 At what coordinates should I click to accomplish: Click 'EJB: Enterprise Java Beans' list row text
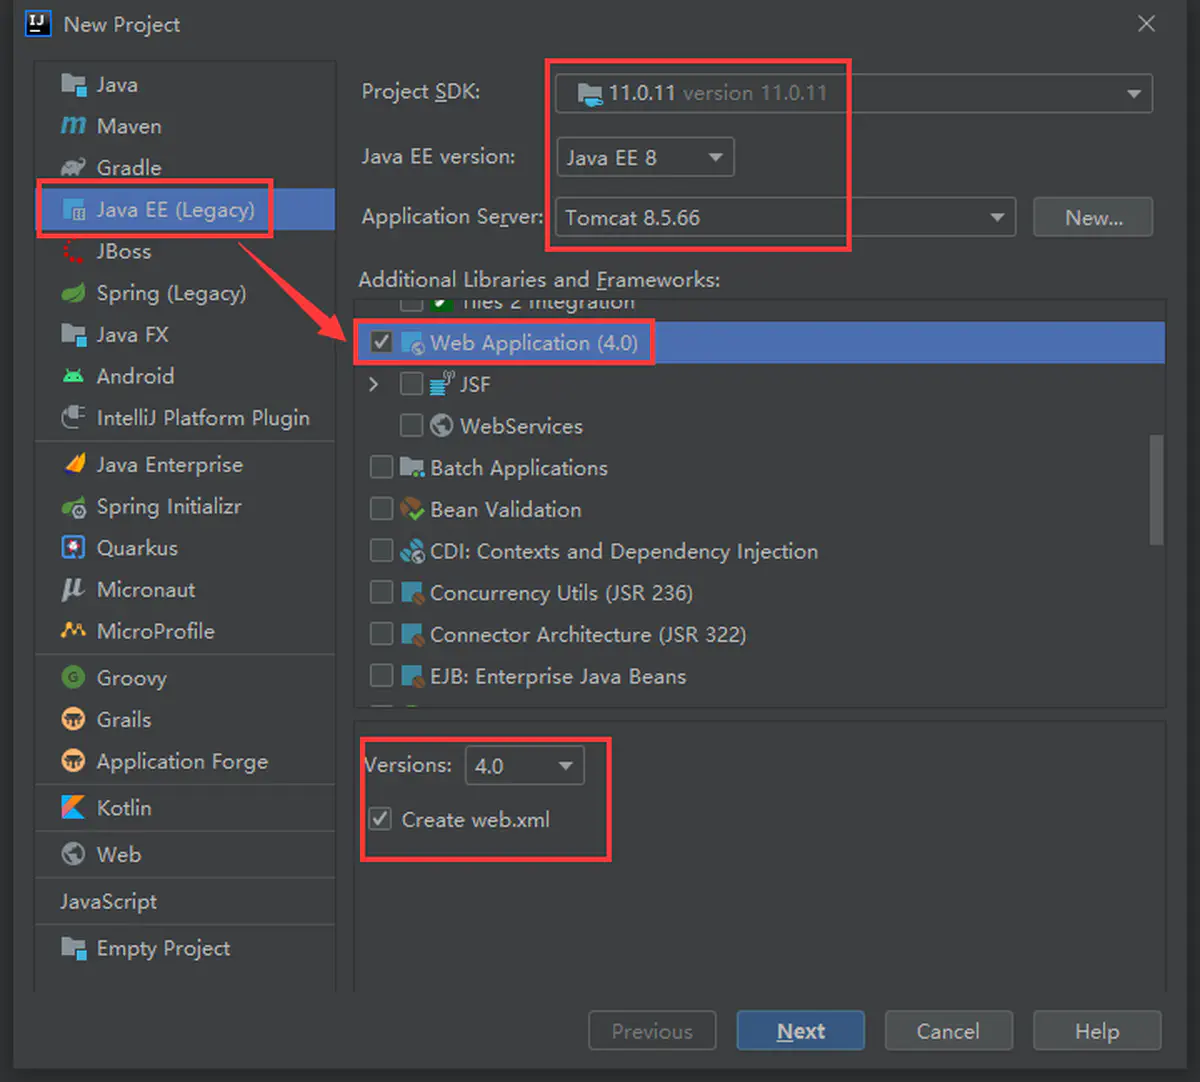tap(558, 676)
